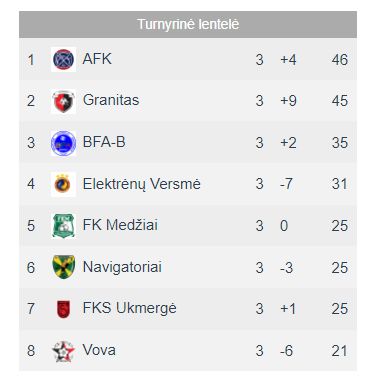Select the Elektrėnų Versmė team name
This screenshot has width=388, height=382.
[x=142, y=184]
